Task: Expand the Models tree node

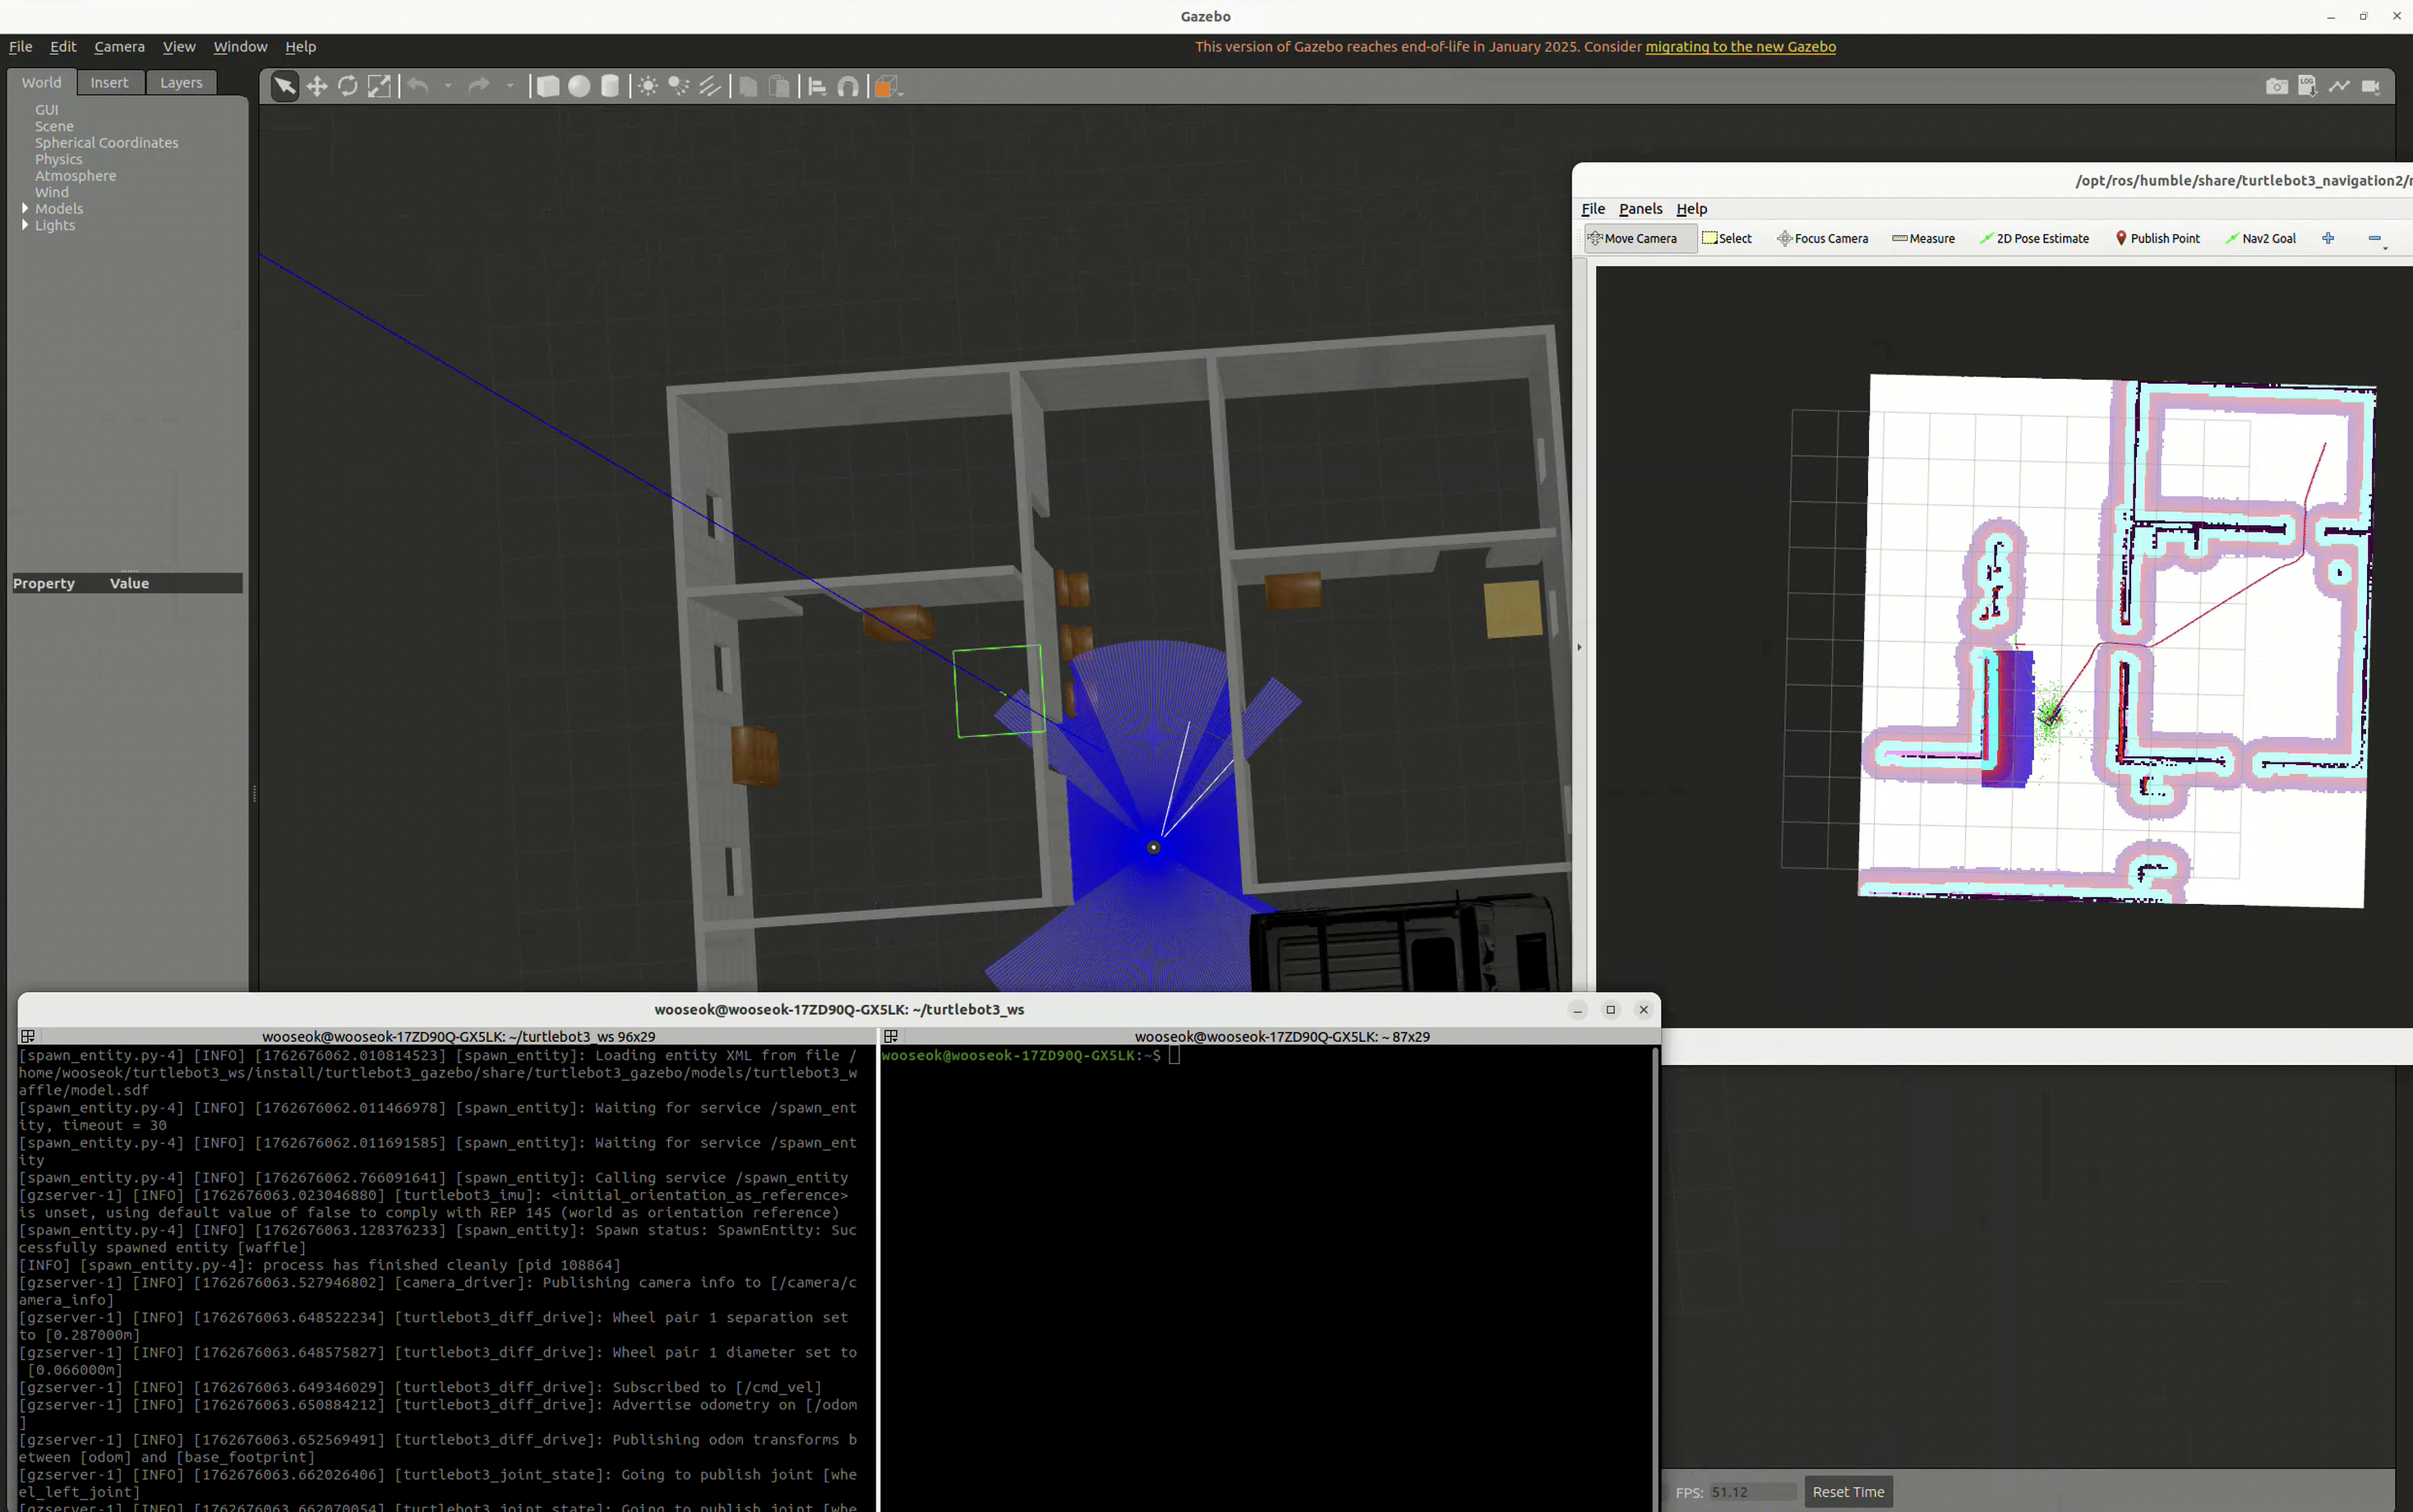Action: (x=25, y=208)
